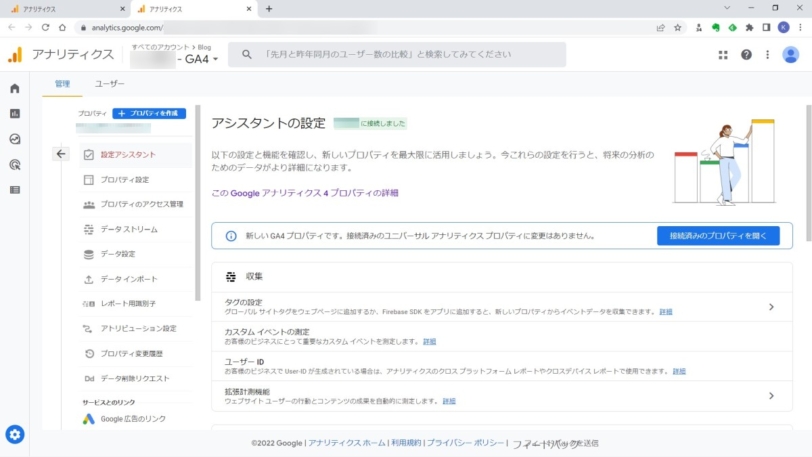Click 接続済みのプロパティを開く button
Viewport: 812px width, 457px height.
(718, 236)
